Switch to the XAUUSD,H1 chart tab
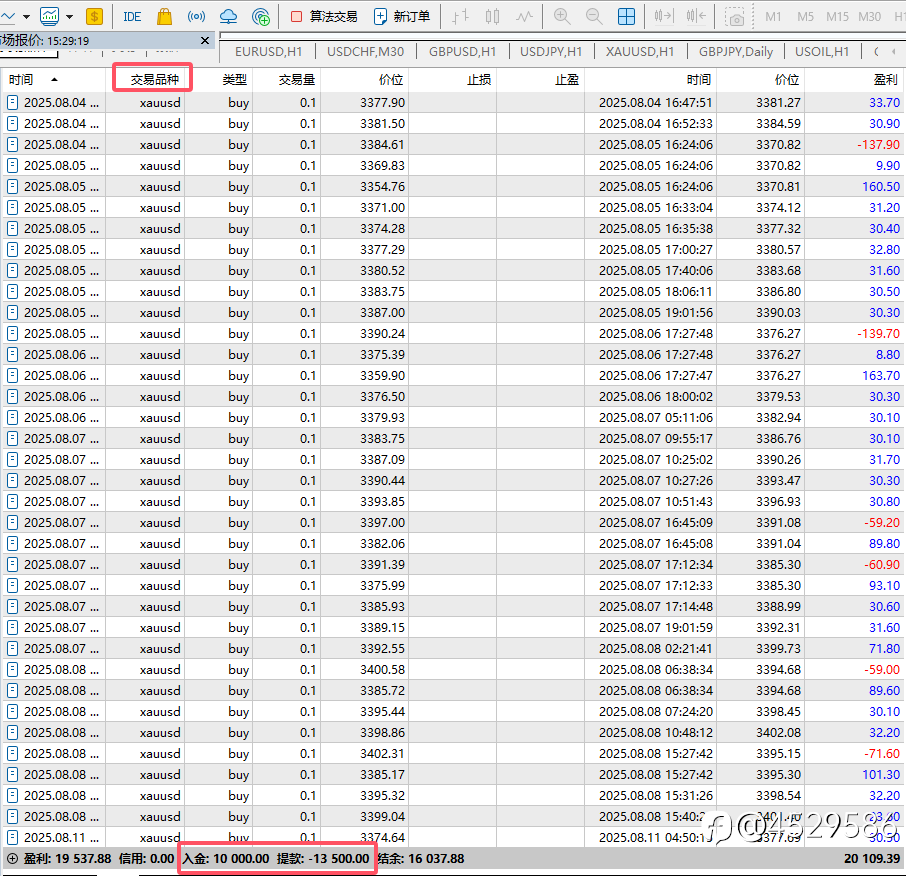Viewport: 906px width, 876px height. point(640,52)
